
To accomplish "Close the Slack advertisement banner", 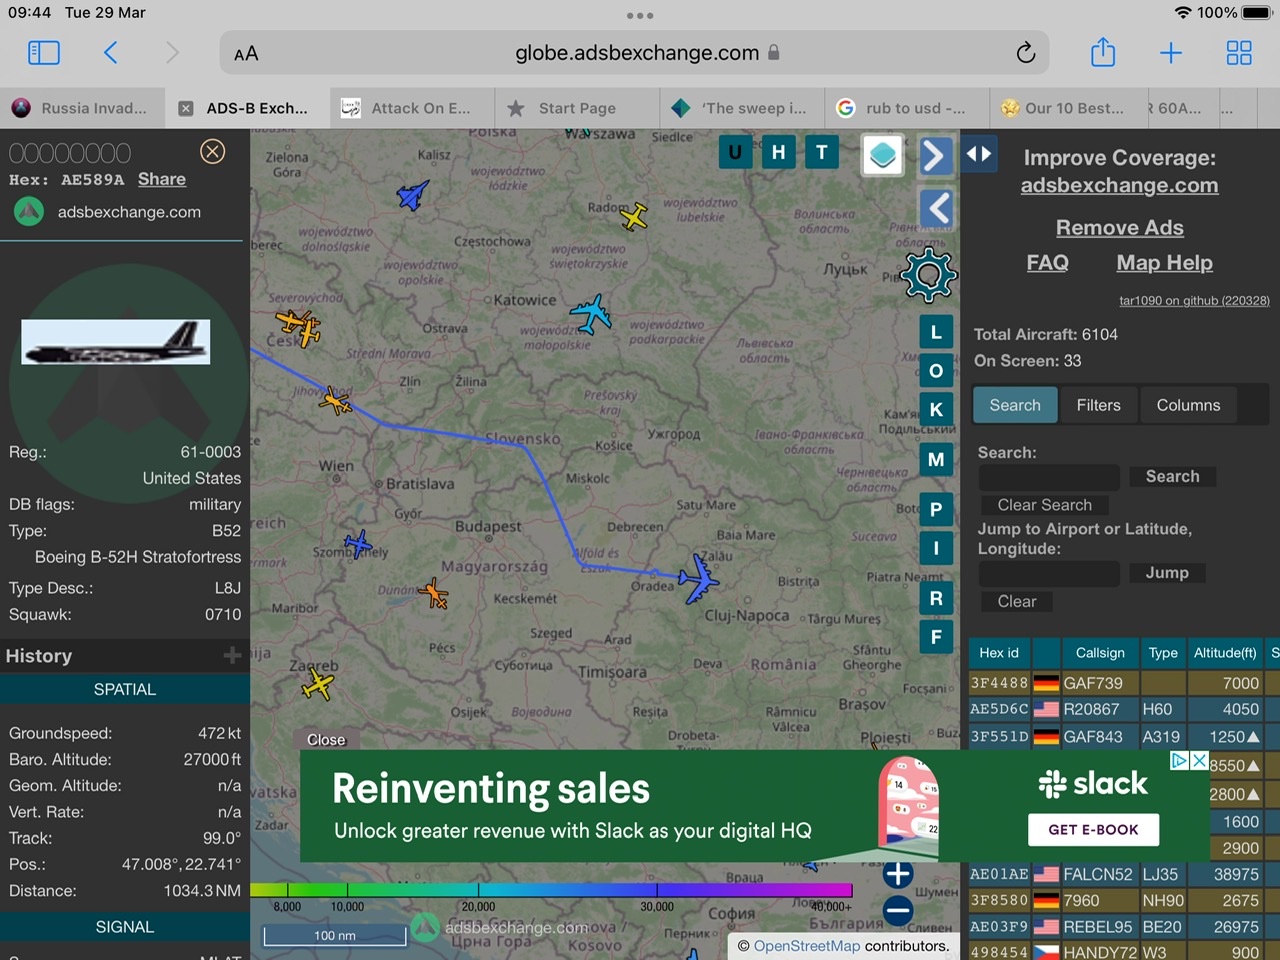I will [x=1199, y=761].
